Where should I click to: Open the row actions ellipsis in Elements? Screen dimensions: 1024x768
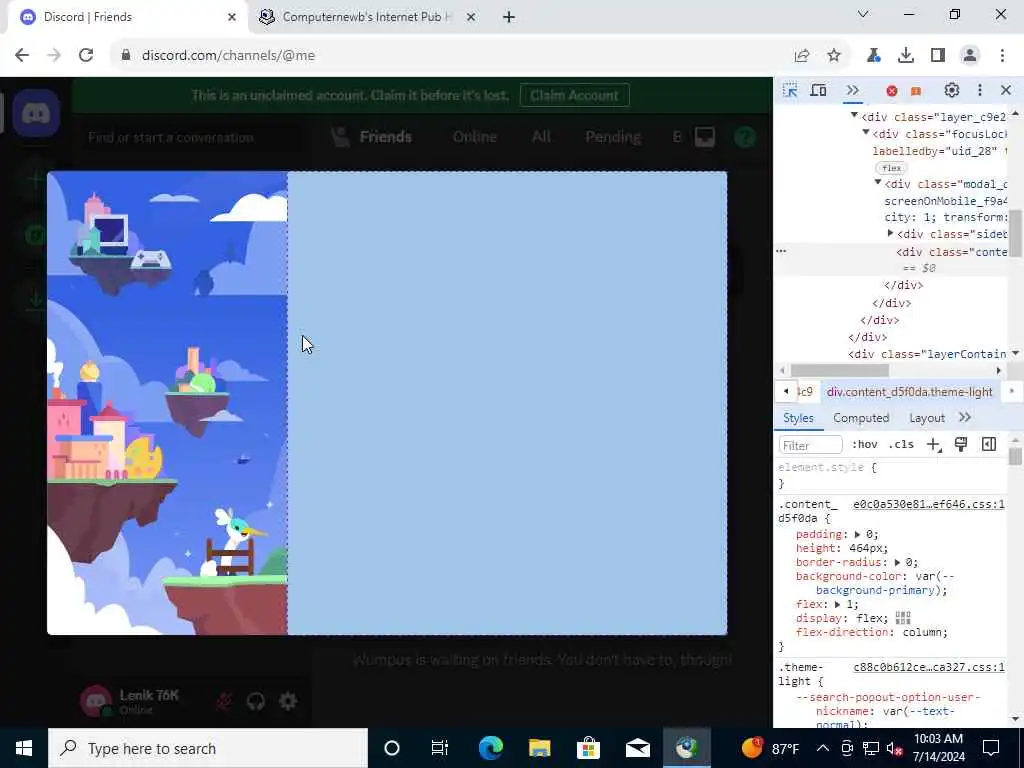(781, 251)
